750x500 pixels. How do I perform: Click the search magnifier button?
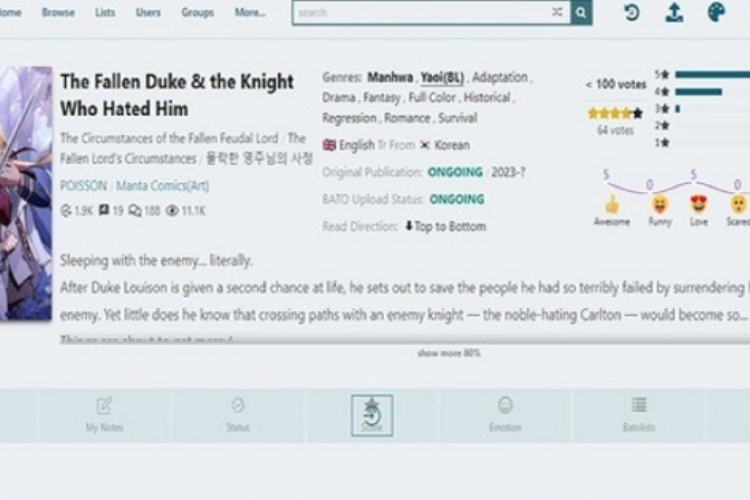coord(581,12)
